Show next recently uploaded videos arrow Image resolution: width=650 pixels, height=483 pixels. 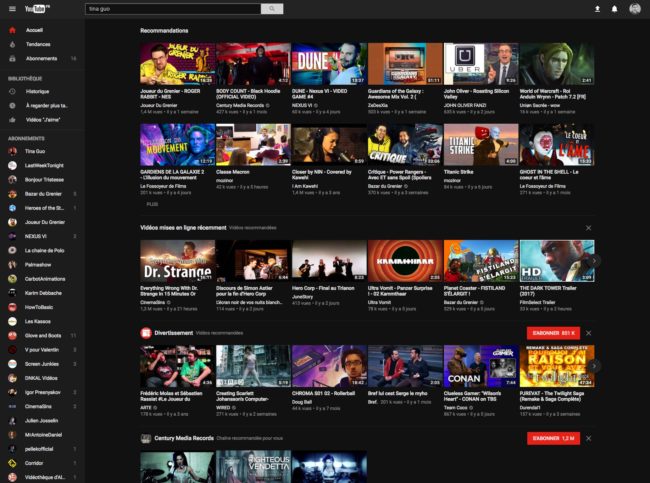coord(594,261)
